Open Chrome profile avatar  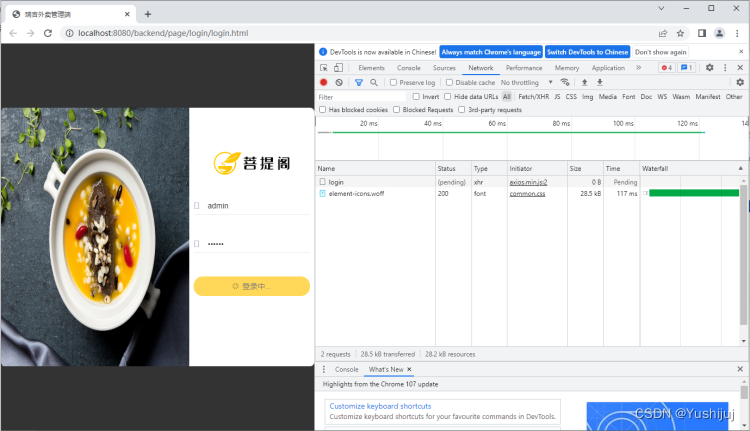pyautogui.click(x=719, y=33)
